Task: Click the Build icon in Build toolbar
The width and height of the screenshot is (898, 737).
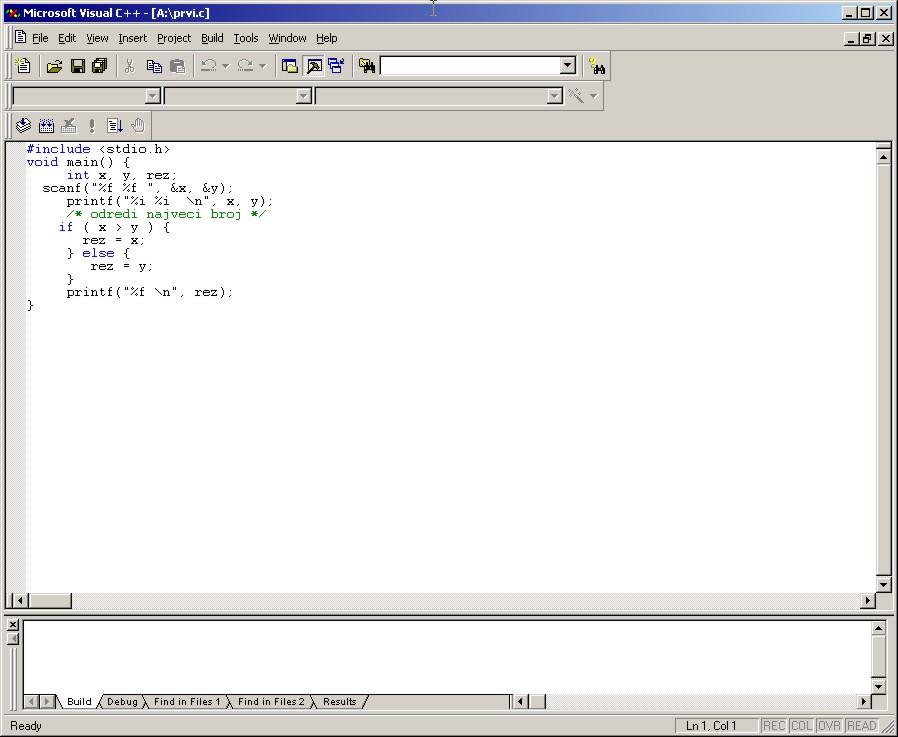Action: pos(46,125)
